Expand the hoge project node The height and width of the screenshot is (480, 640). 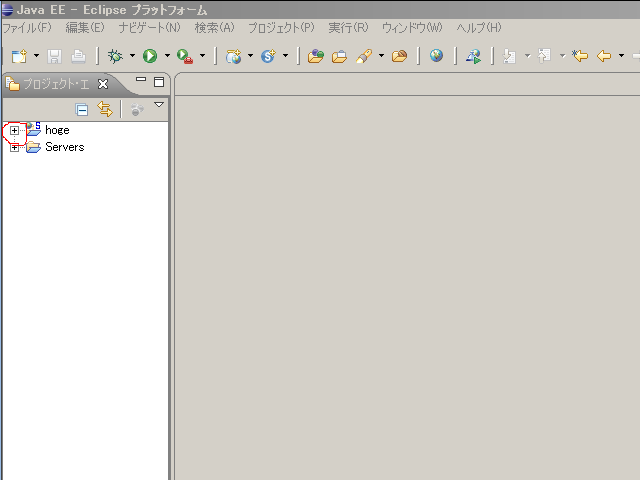point(14,131)
